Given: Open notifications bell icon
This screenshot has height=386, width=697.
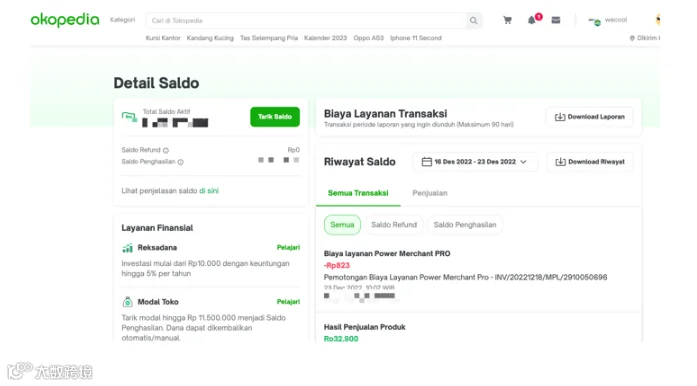Looking at the screenshot, I should [532, 20].
